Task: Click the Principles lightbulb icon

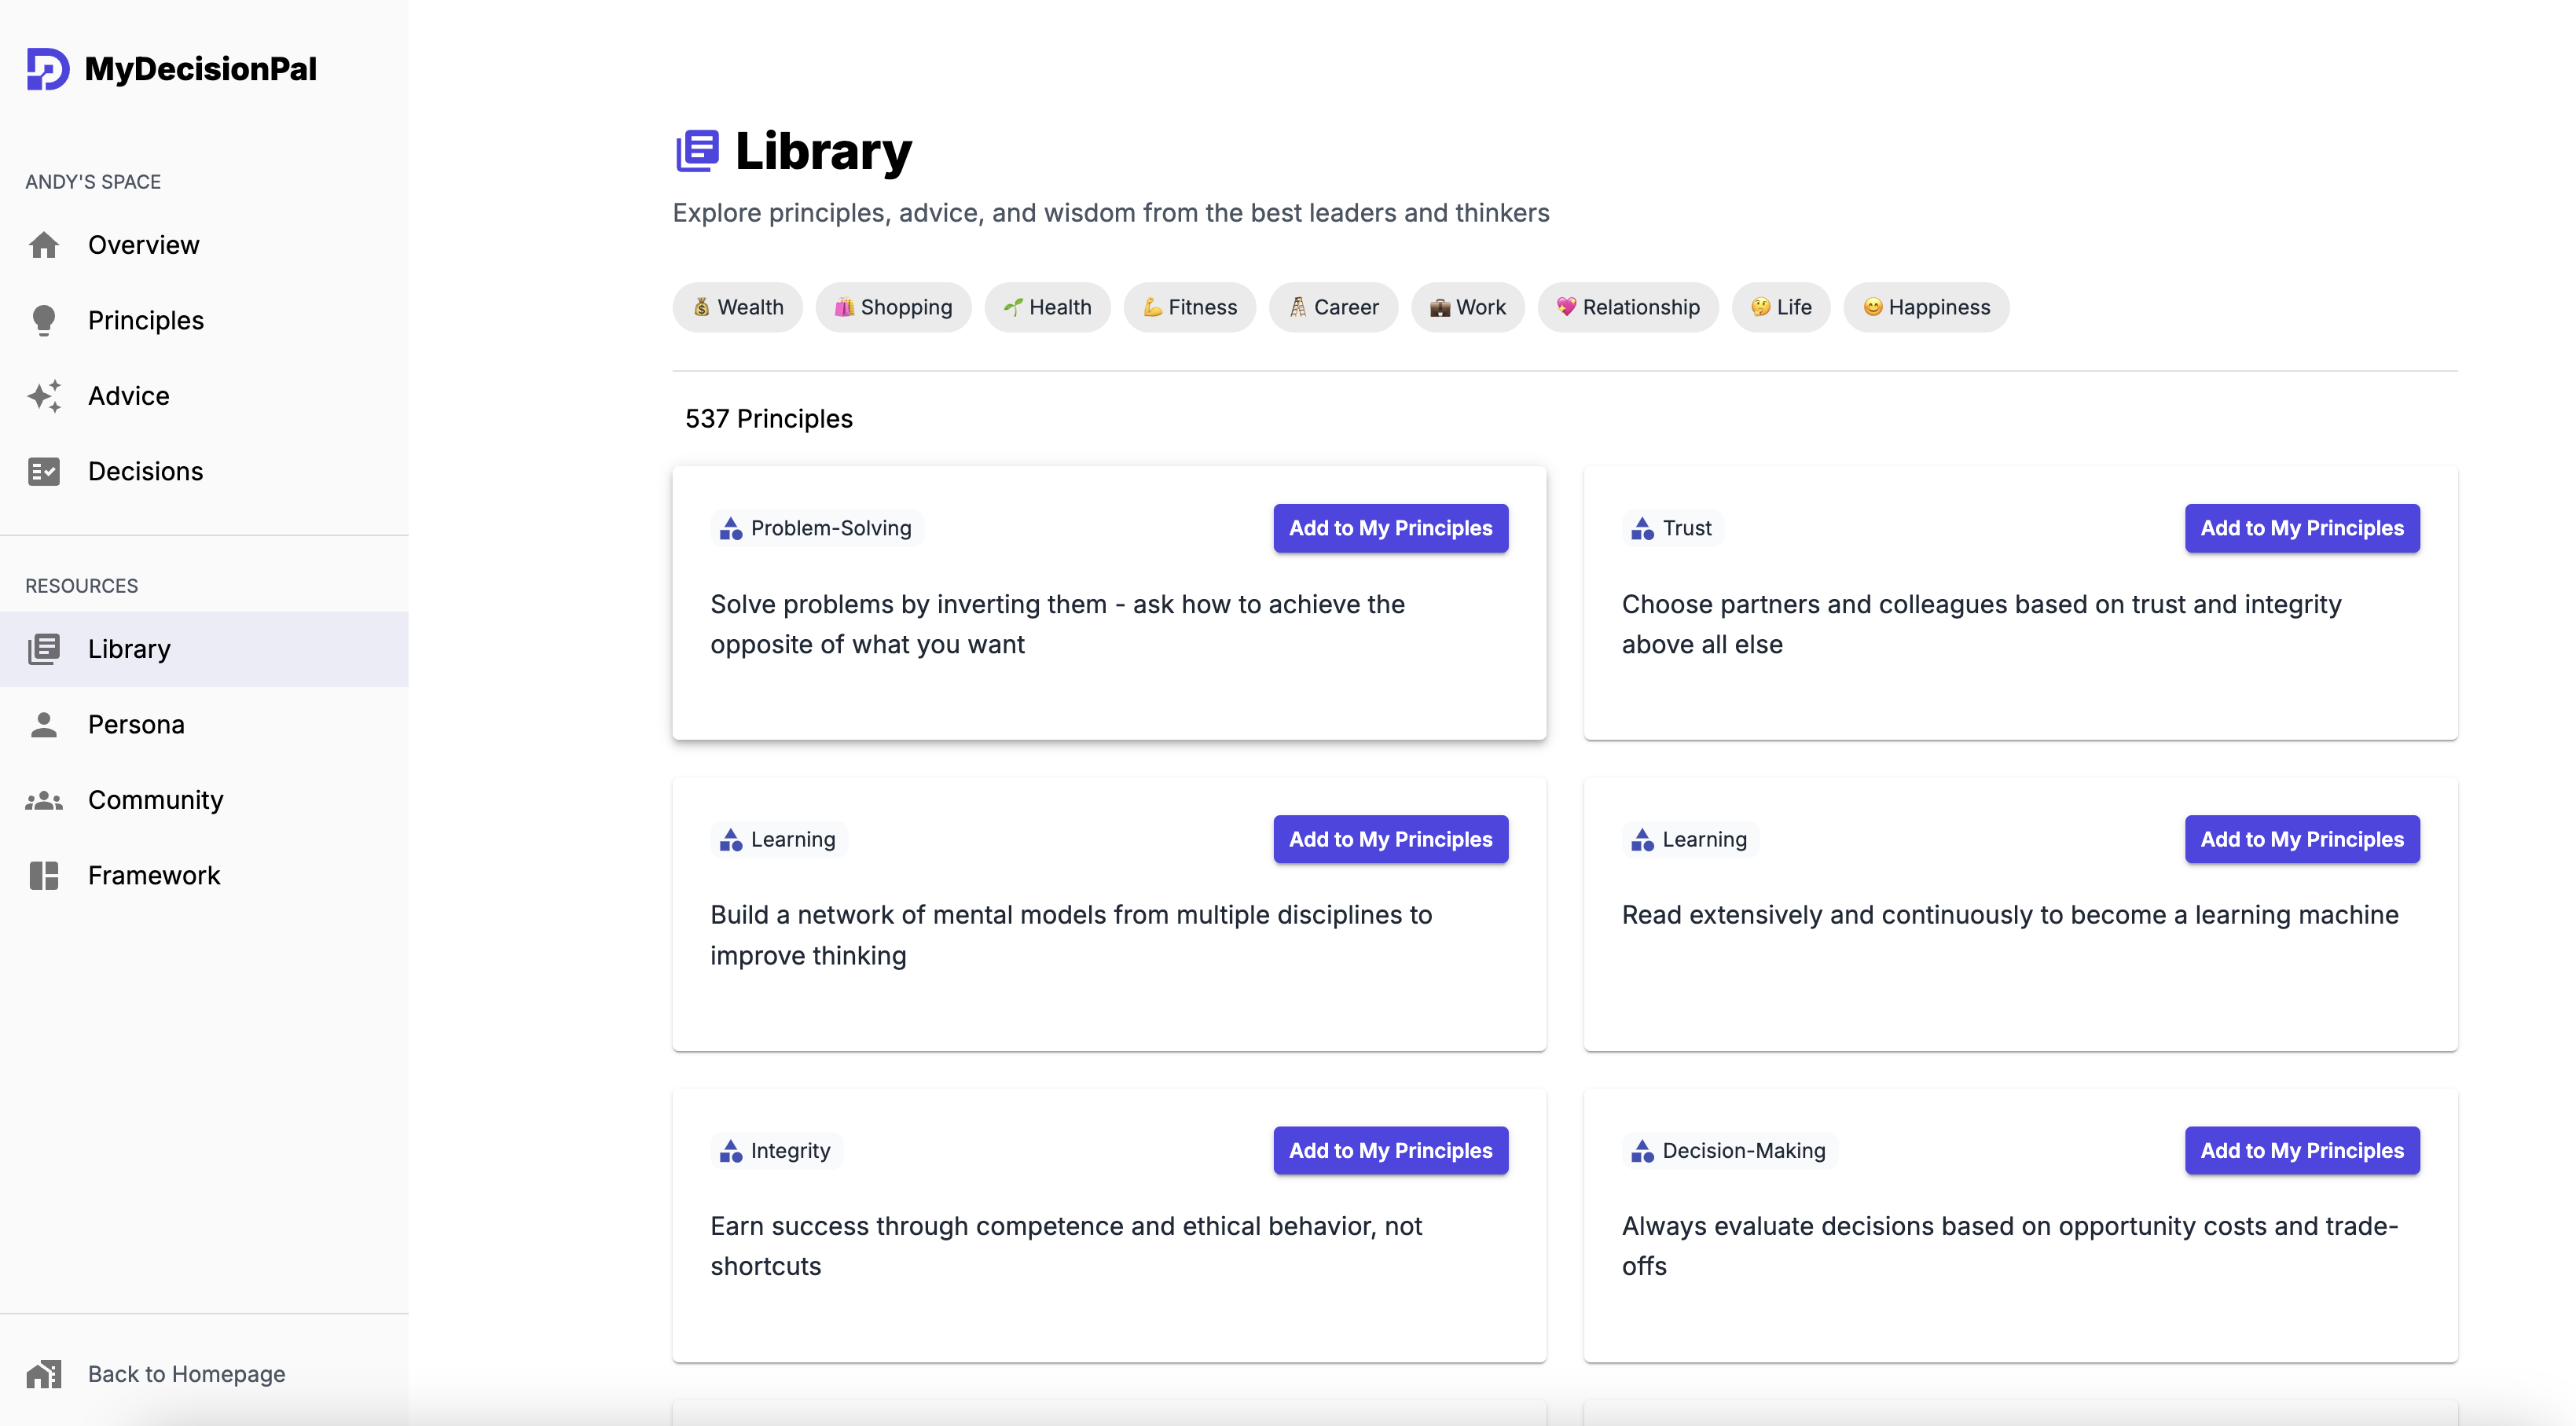Action: click(44, 320)
